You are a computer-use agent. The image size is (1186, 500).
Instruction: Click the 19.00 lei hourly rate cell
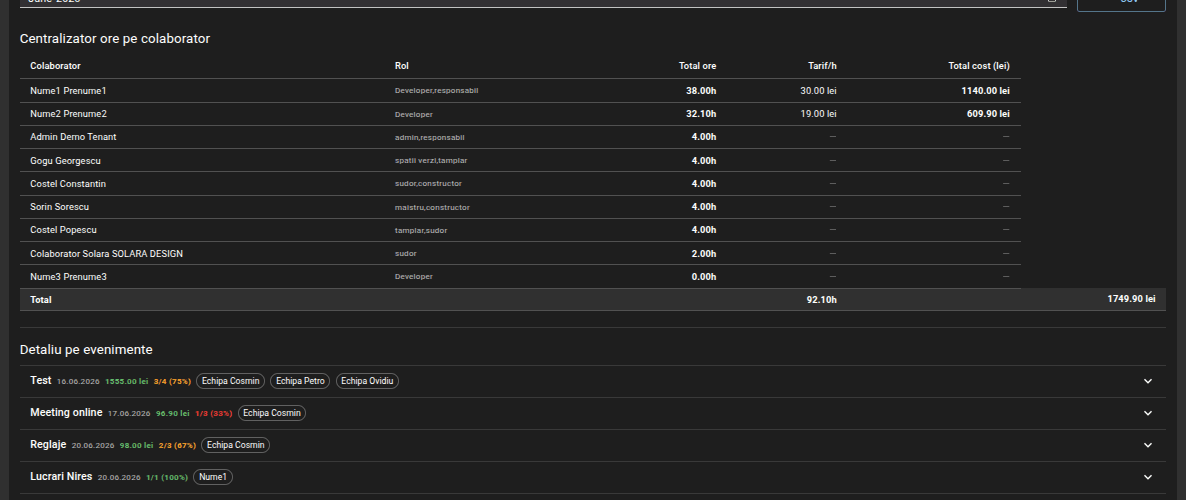[x=818, y=114]
